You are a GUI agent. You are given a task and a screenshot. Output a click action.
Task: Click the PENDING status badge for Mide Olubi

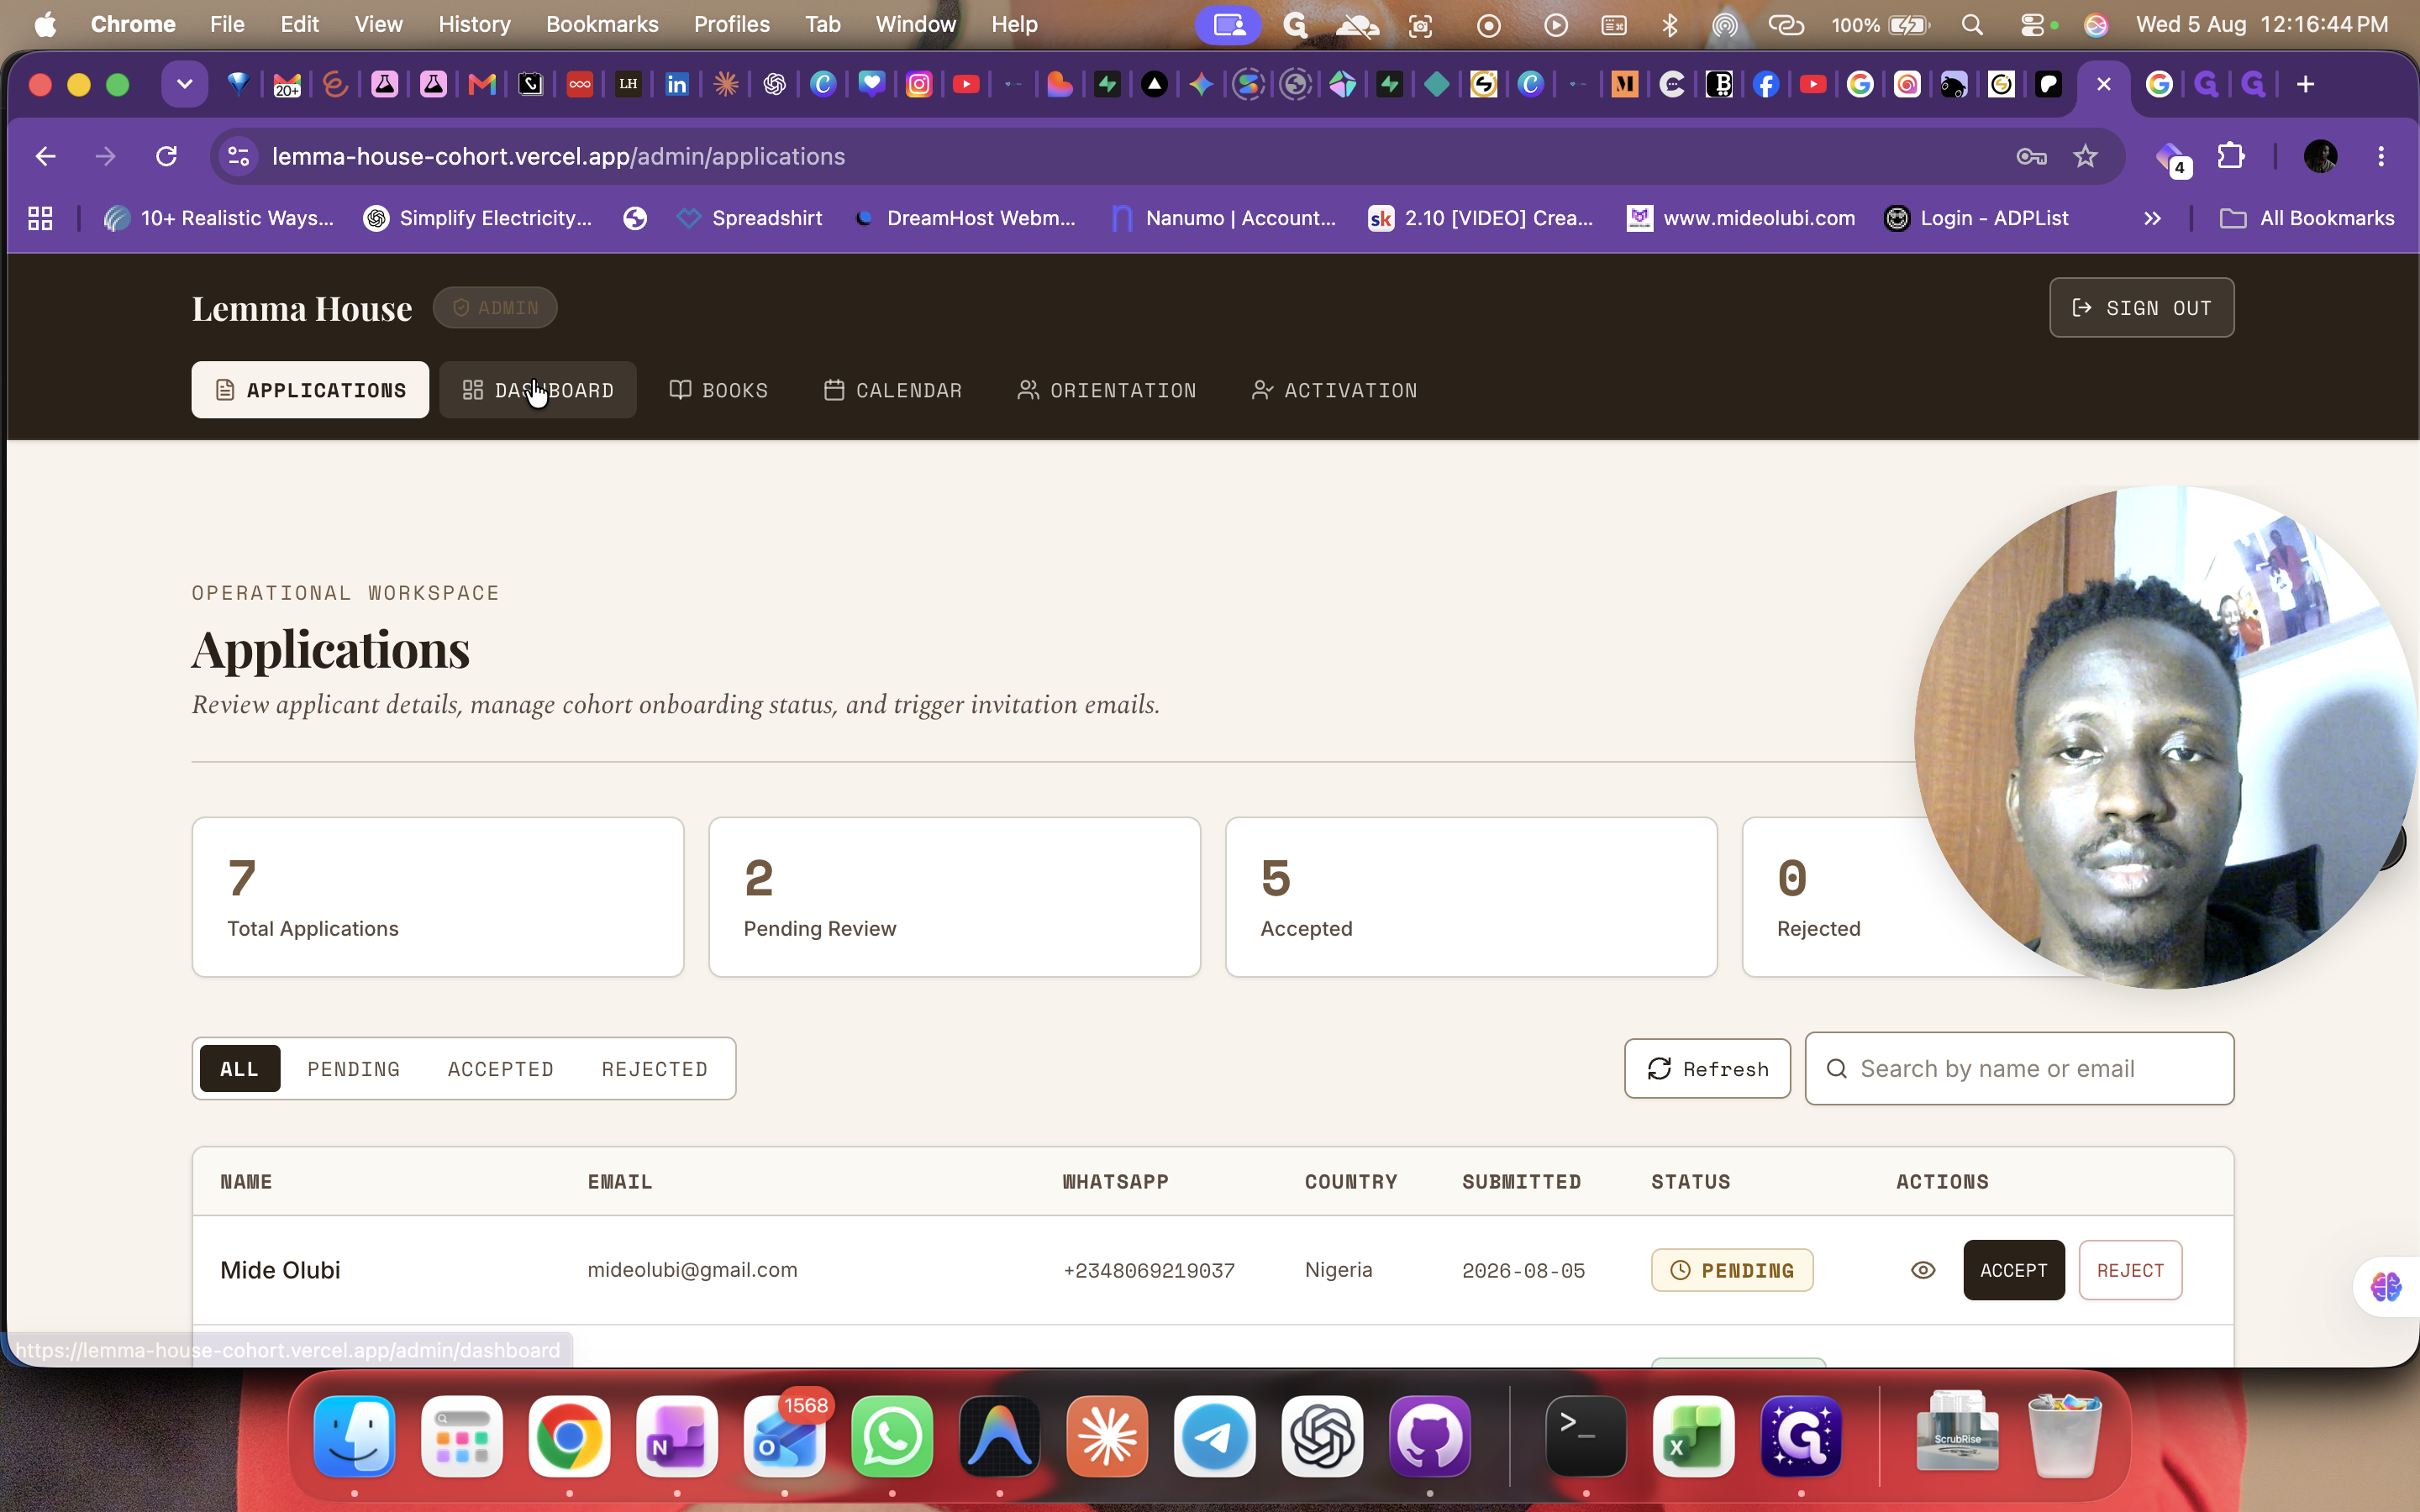(x=1732, y=1270)
